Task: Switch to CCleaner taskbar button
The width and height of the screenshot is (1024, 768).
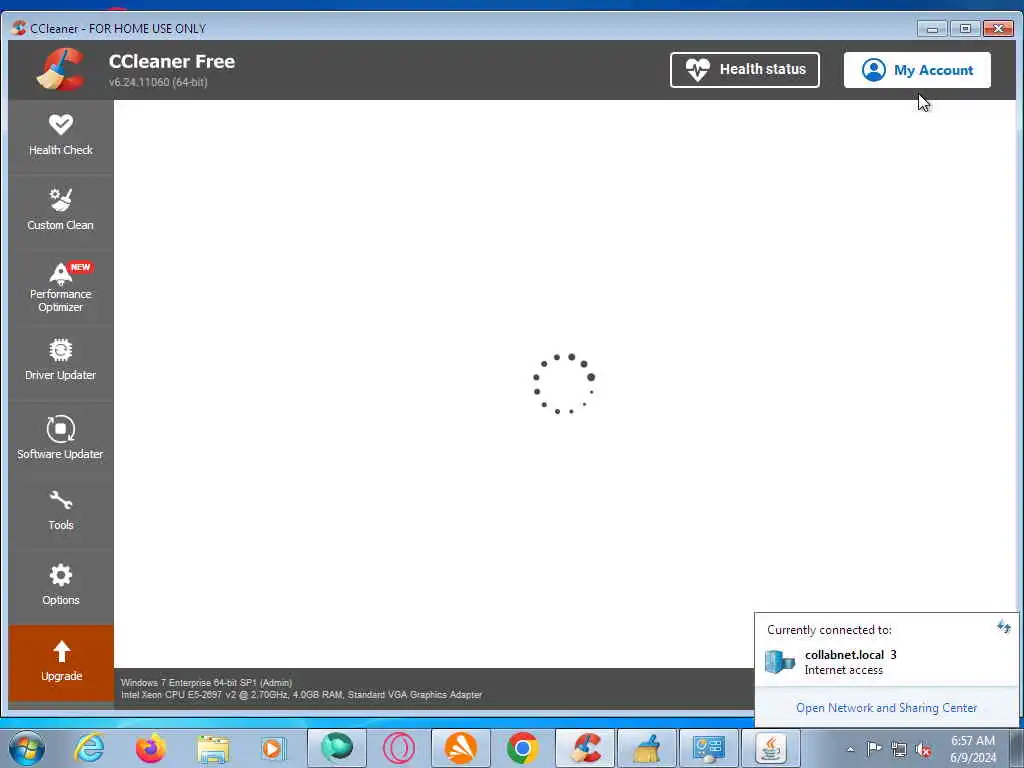Action: tap(585, 748)
